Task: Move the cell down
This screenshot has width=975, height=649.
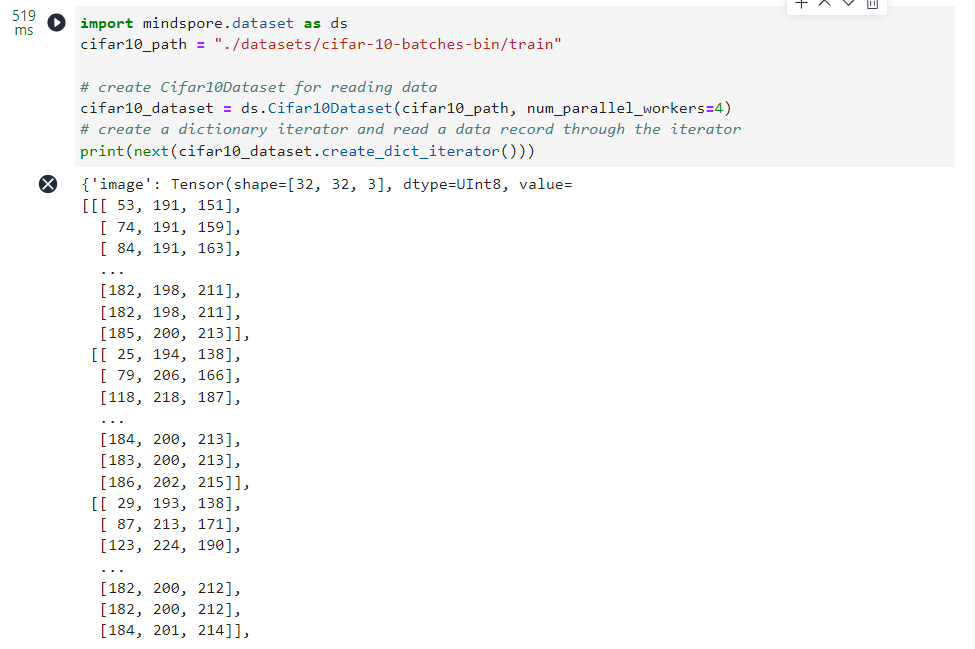Action: tap(849, 4)
